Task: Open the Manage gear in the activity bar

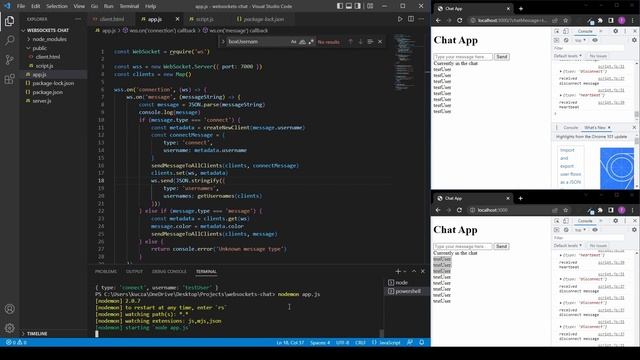Action: 9,328
